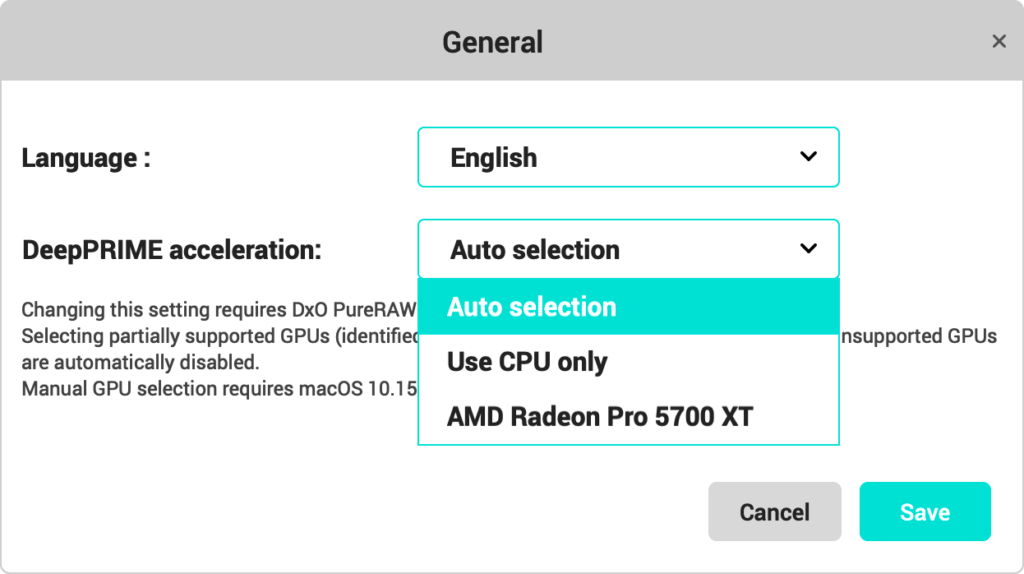Click the Language label text
Screen dimensions: 1024x574
pyautogui.click(x=86, y=158)
